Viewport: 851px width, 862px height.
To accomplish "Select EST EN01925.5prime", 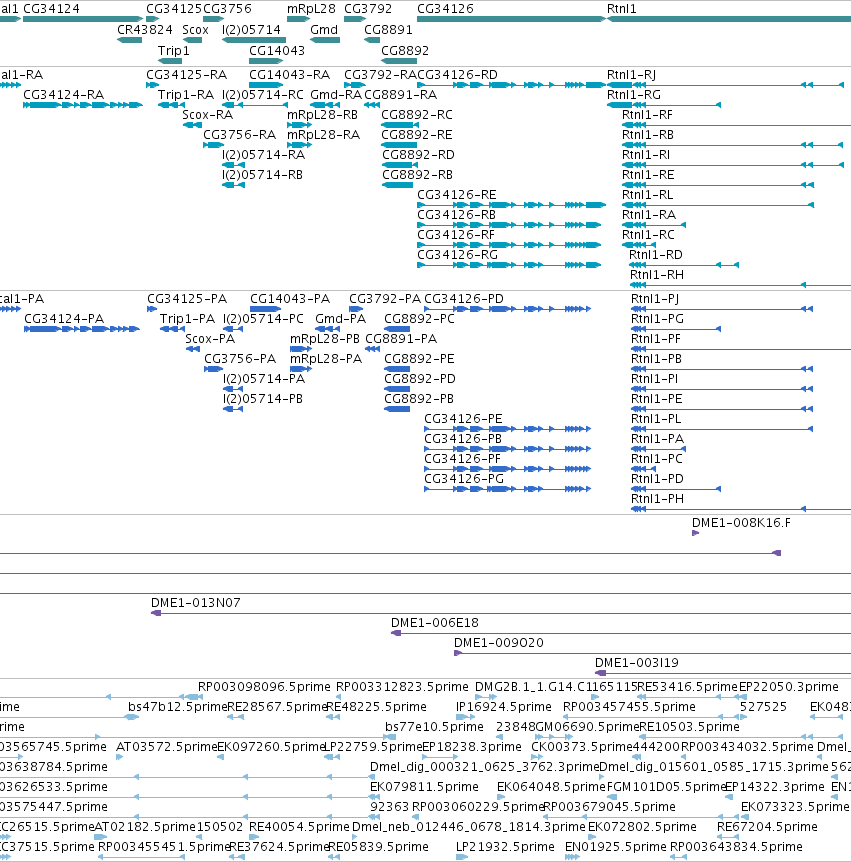I will coord(615,847).
